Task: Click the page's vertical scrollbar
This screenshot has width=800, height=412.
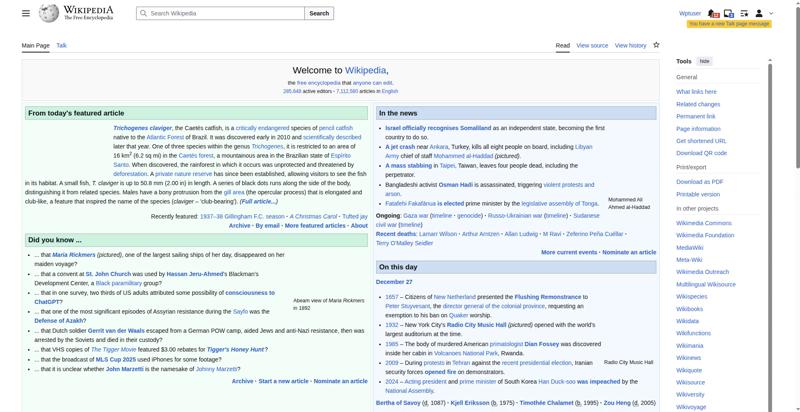Action: coord(795,200)
